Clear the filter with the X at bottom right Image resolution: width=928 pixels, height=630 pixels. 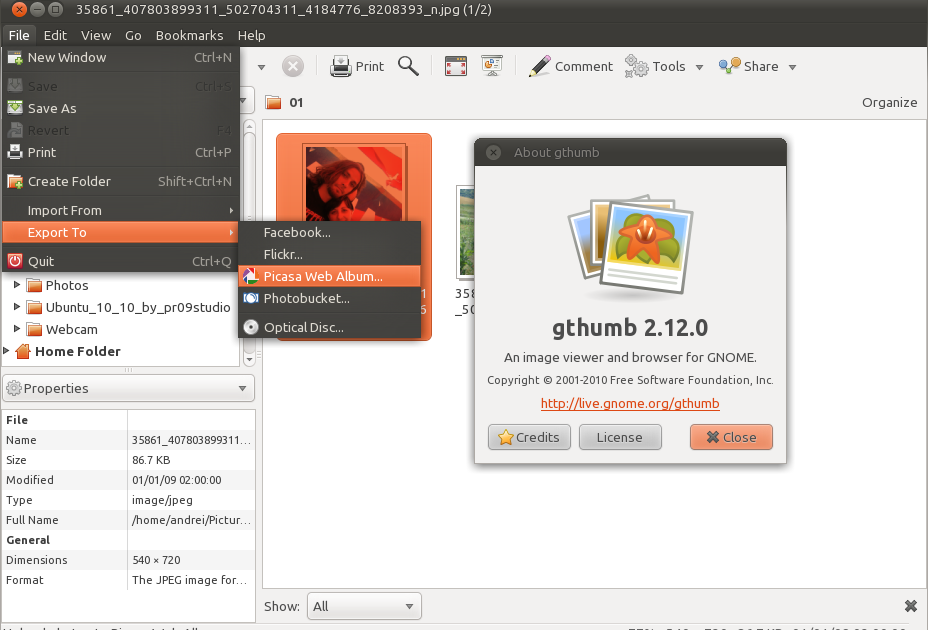[x=910, y=606]
